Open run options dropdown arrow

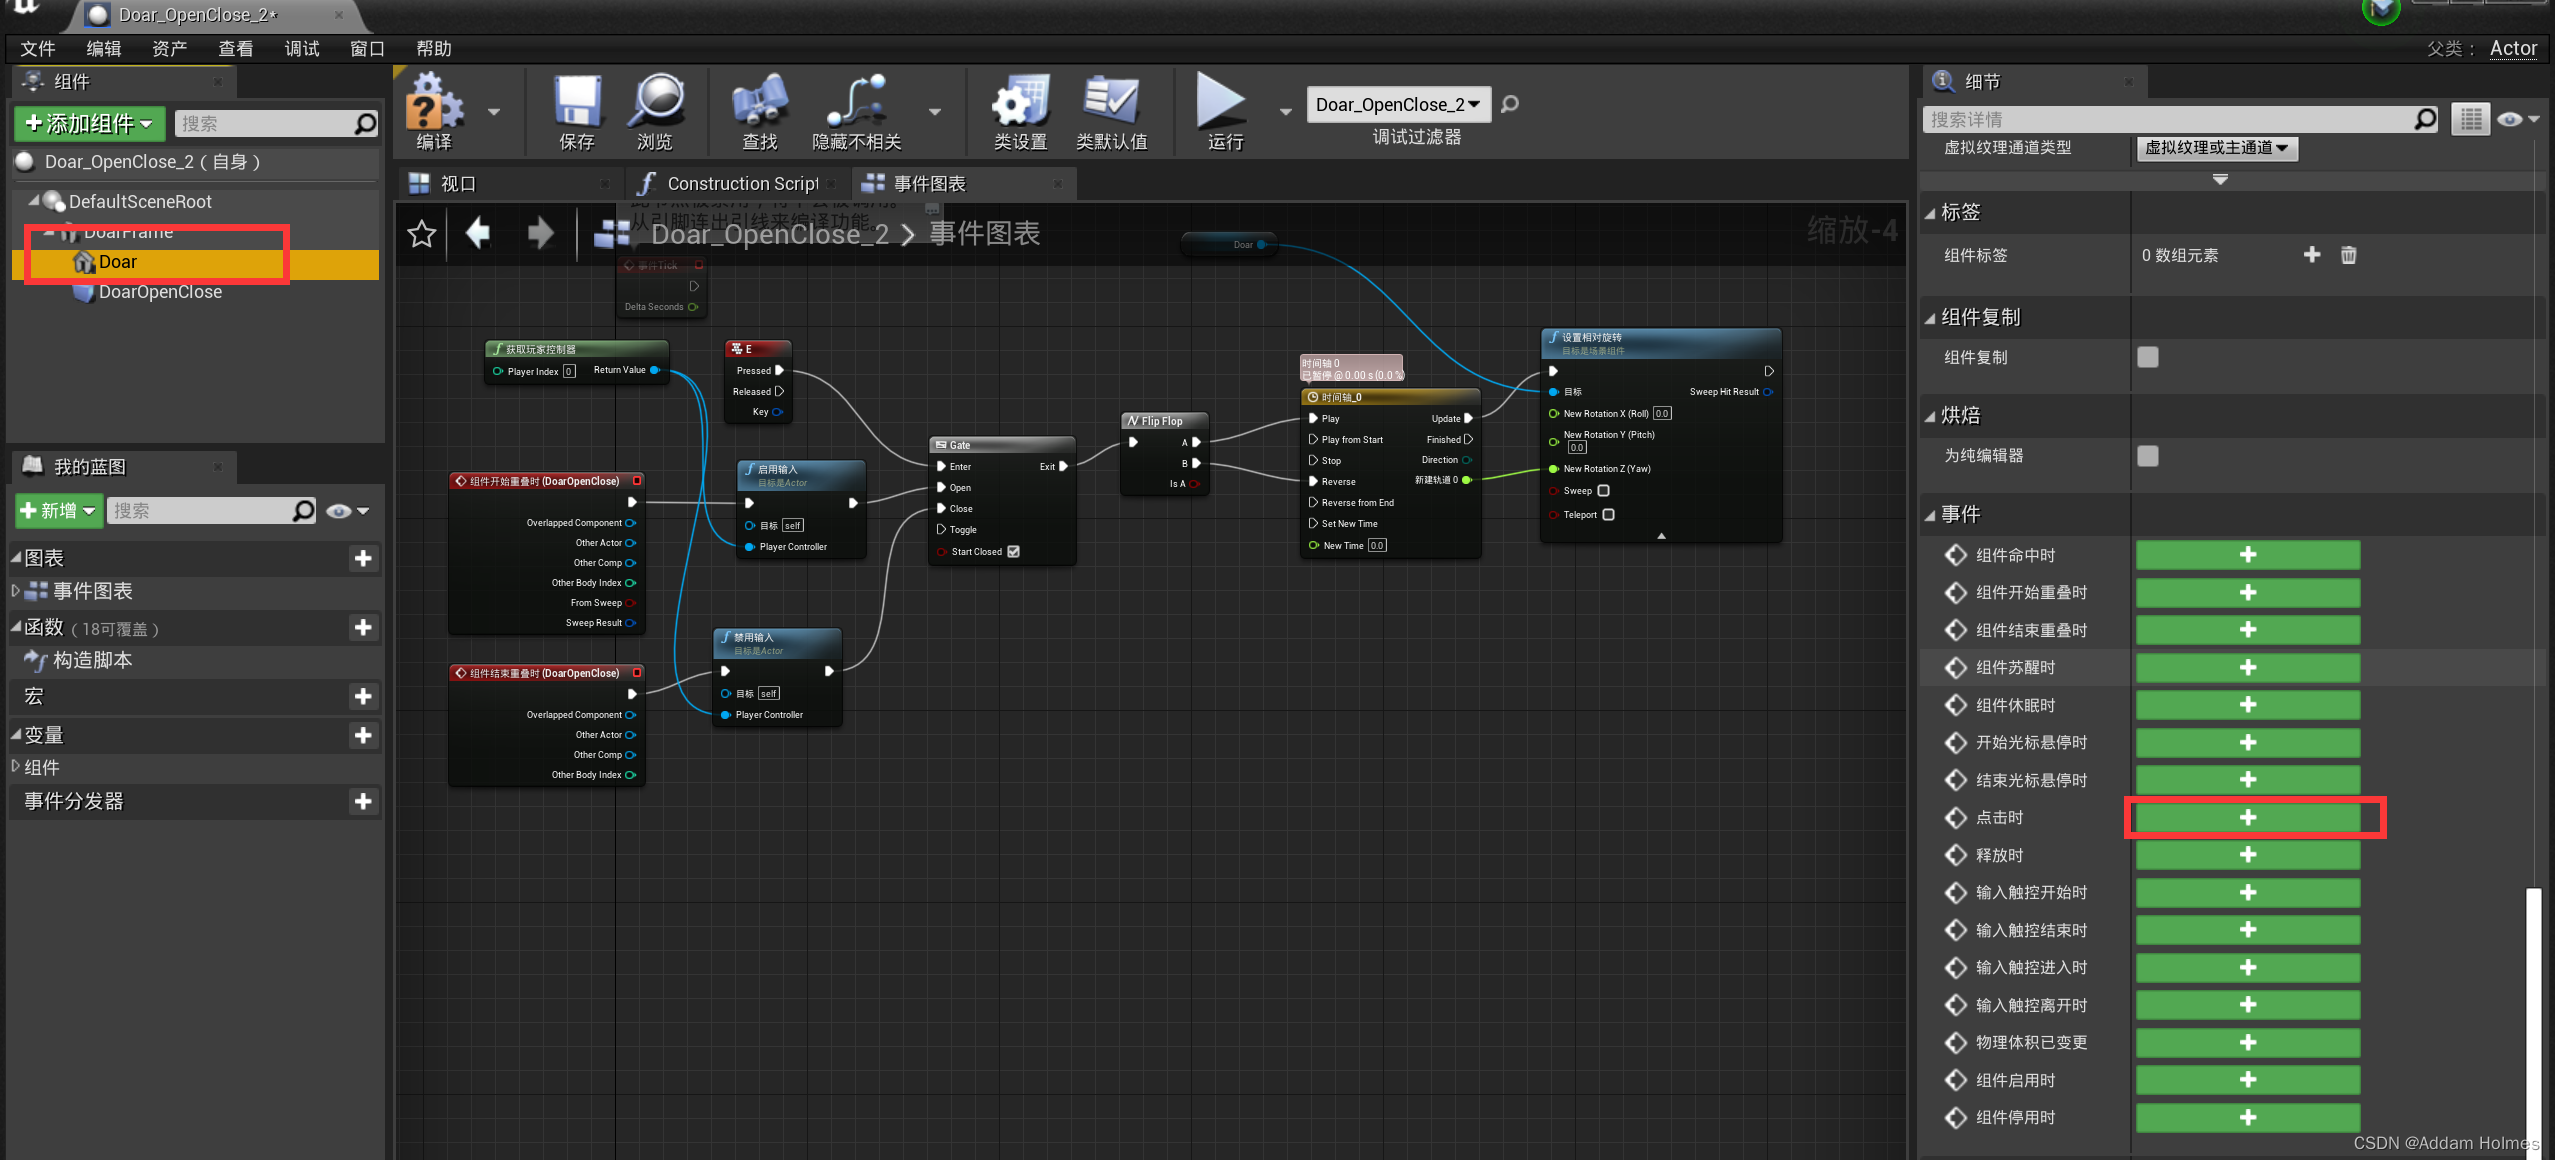pyautogui.click(x=1286, y=111)
